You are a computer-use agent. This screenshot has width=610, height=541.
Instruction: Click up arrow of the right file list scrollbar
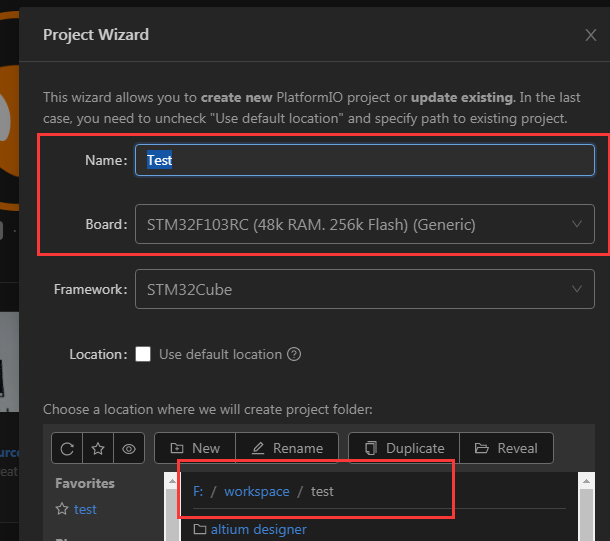(x=586, y=481)
